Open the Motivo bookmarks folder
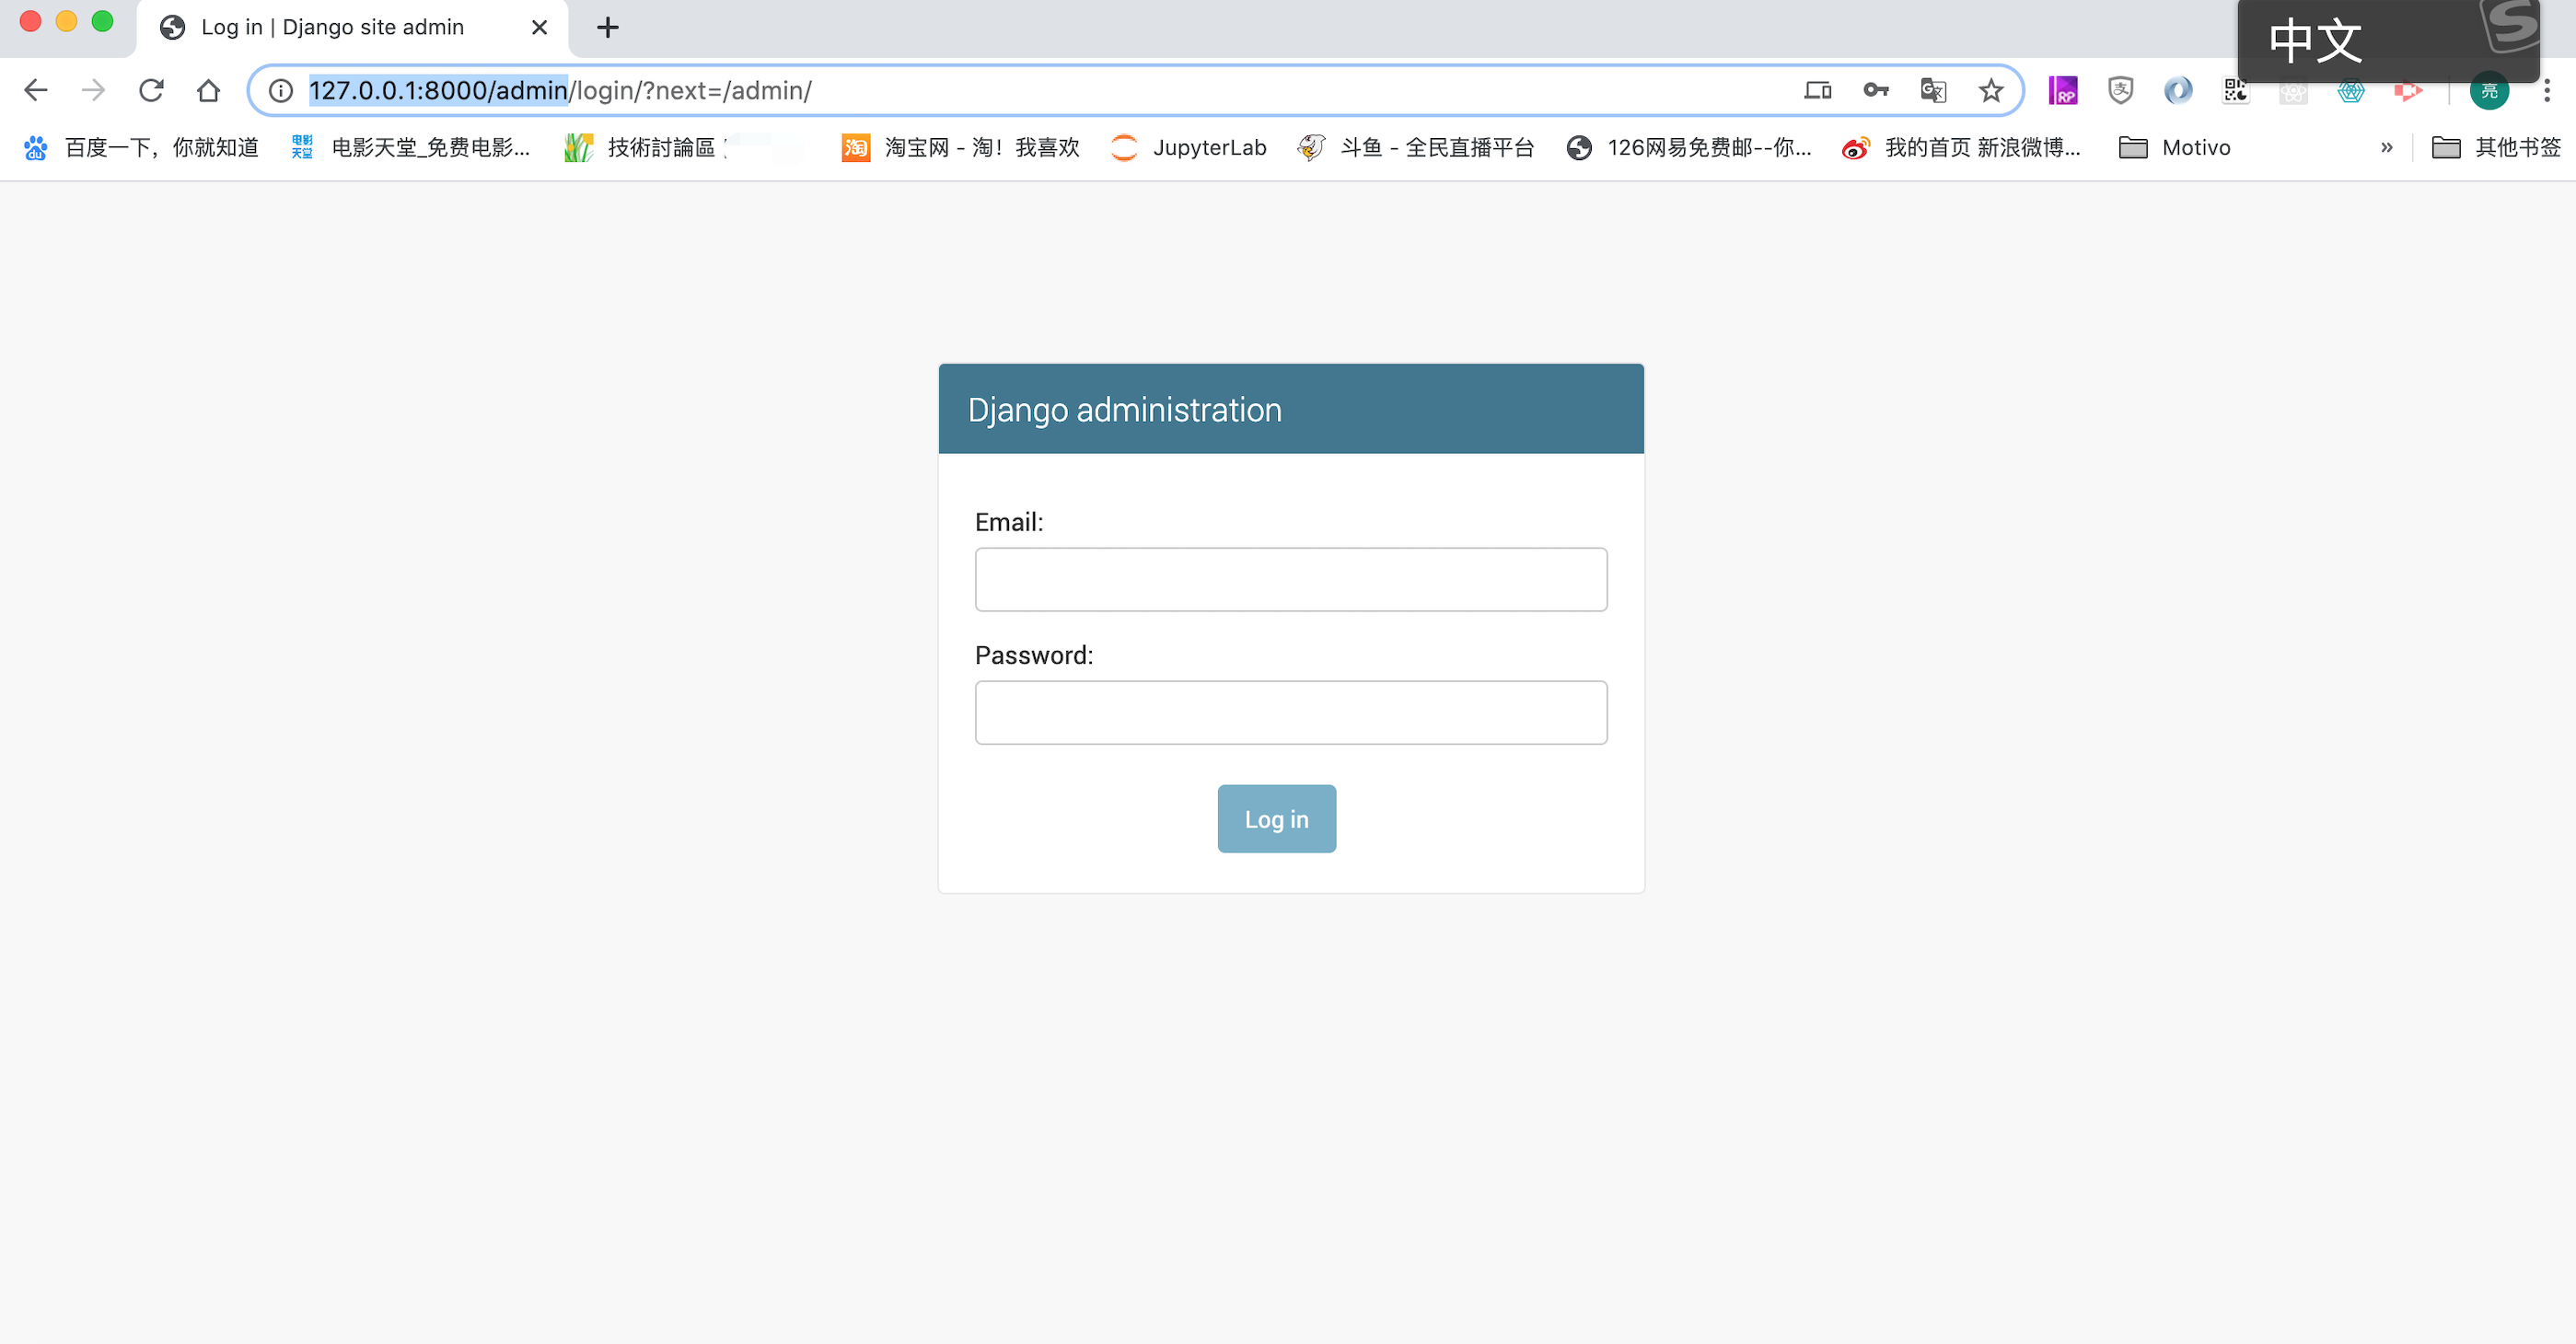 tap(2175, 148)
